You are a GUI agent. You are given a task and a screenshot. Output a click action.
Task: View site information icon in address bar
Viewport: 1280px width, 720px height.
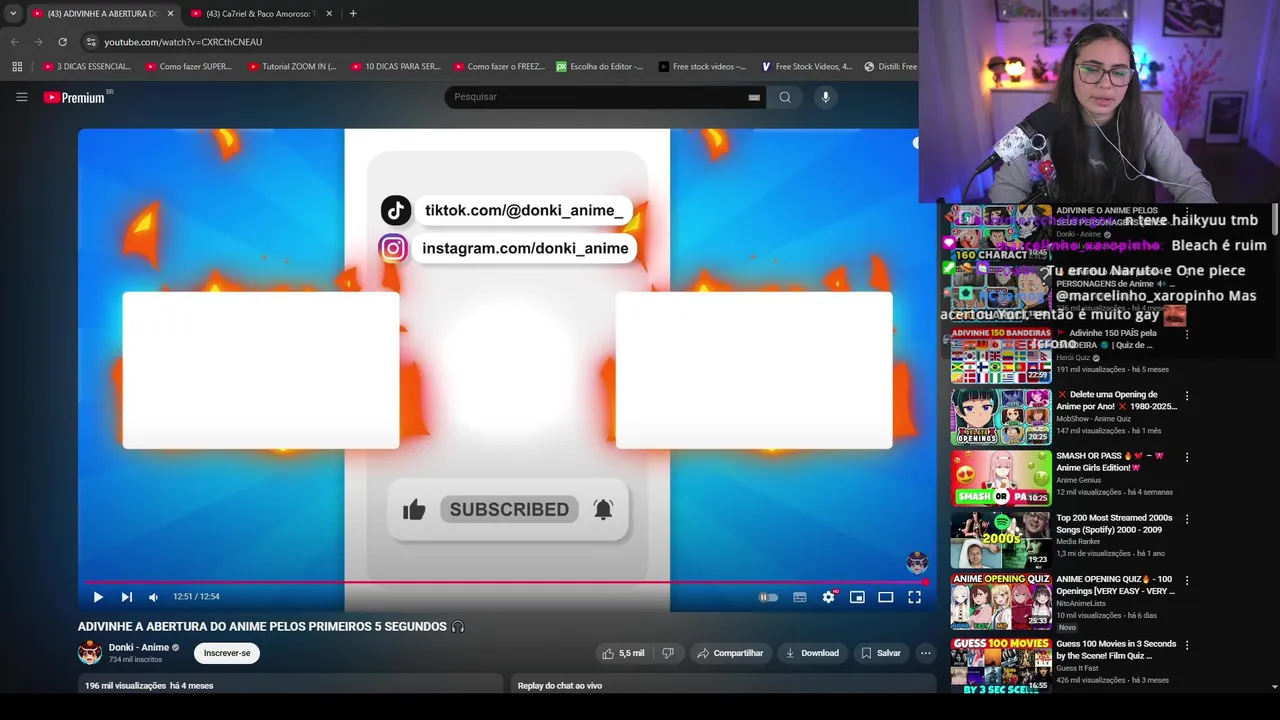[91, 42]
